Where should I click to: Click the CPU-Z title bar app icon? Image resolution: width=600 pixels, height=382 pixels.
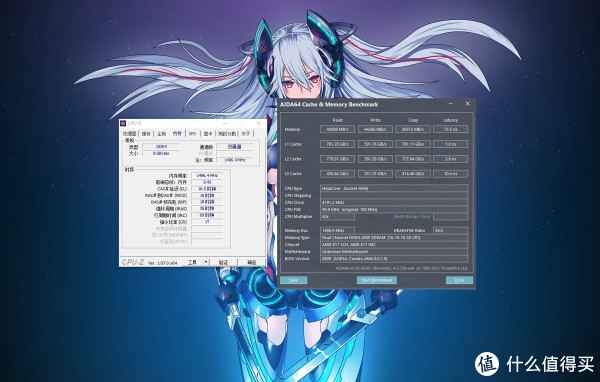[123, 123]
